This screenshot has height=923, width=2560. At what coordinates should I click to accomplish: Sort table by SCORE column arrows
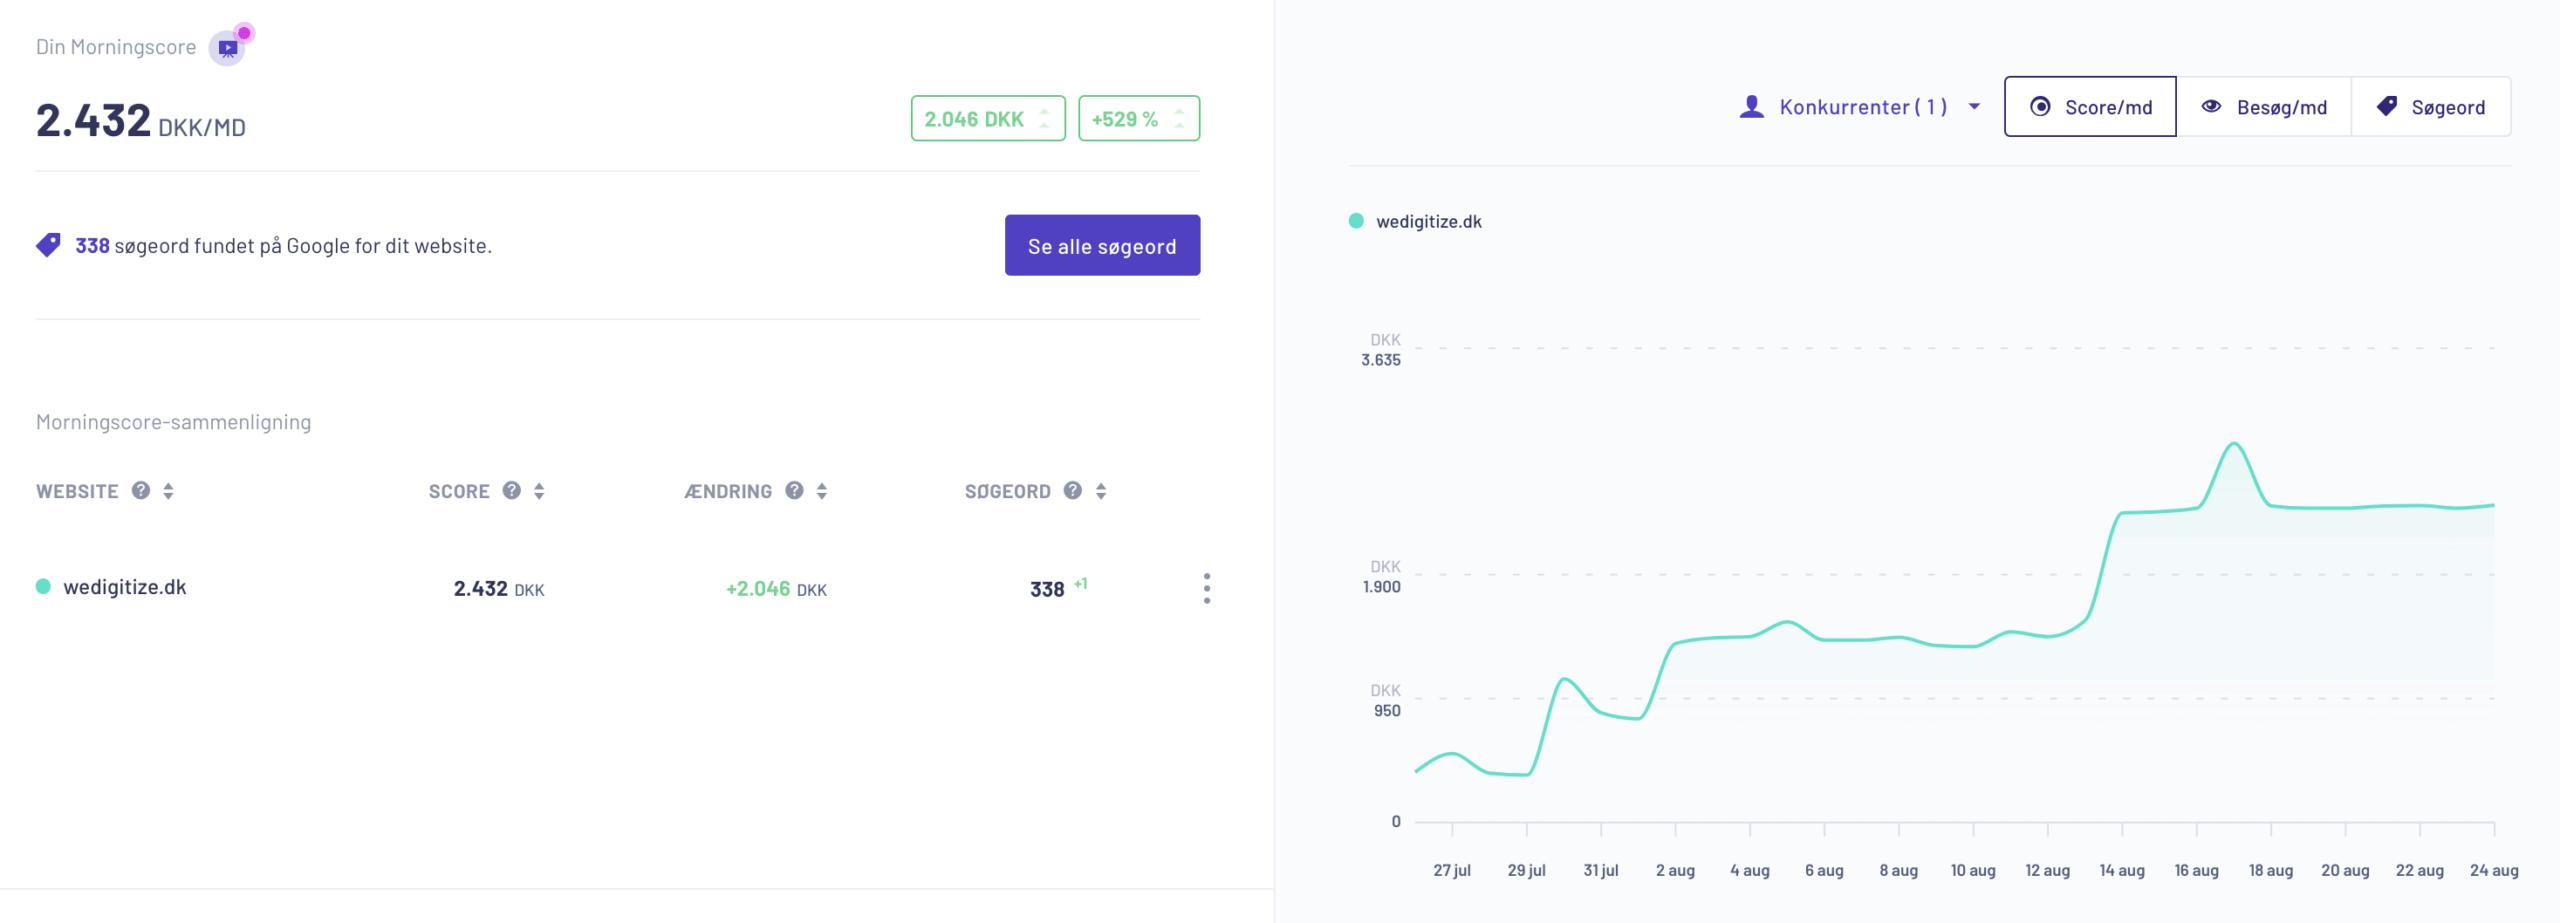(x=539, y=491)
